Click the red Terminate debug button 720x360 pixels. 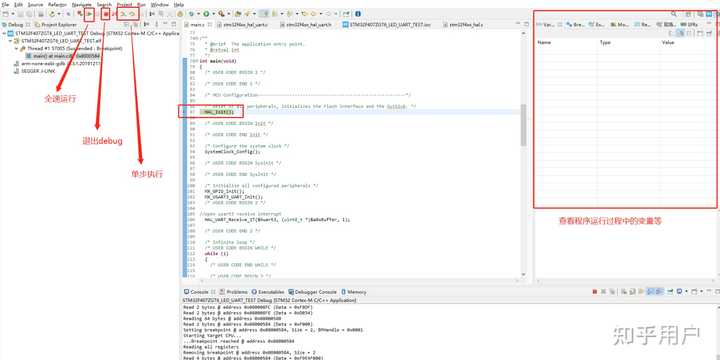pos(106,14)
